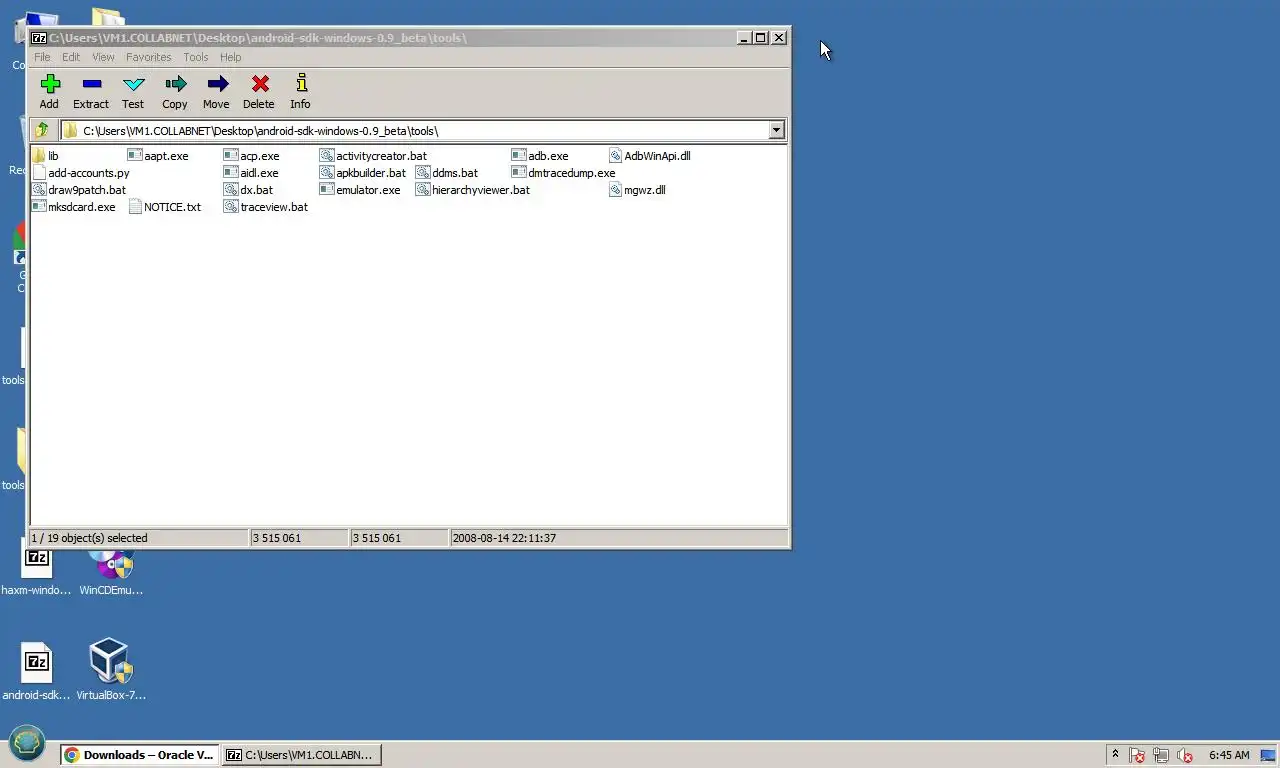1280x768 pixels.
Task: Select android-sdk 7z desktop icon
Action: 36,671
